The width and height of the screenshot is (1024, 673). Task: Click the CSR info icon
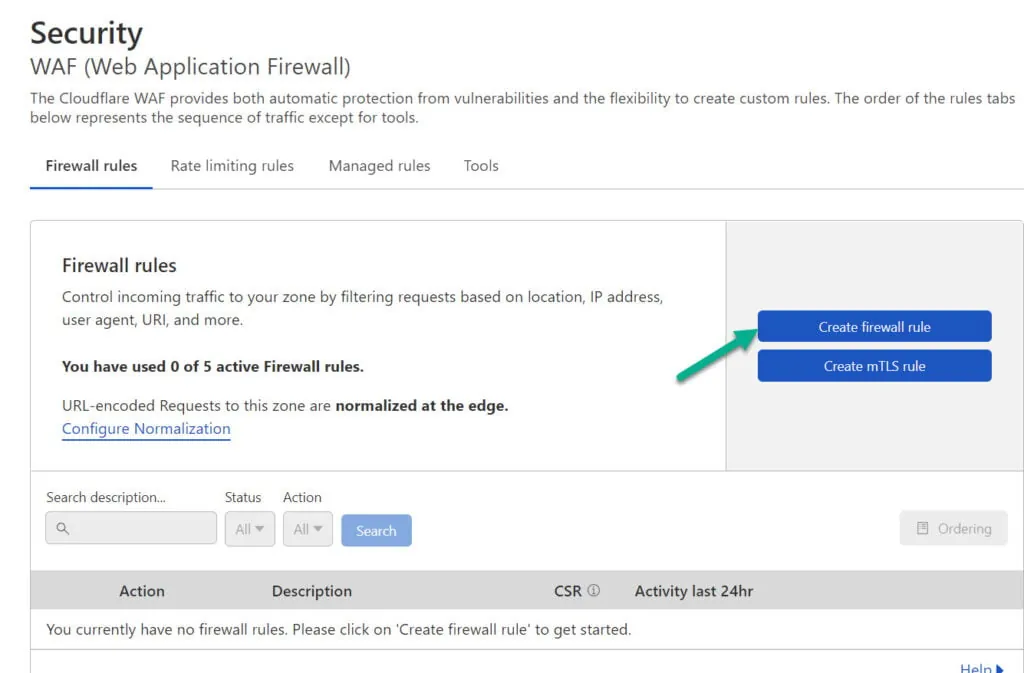coord(593,590)
